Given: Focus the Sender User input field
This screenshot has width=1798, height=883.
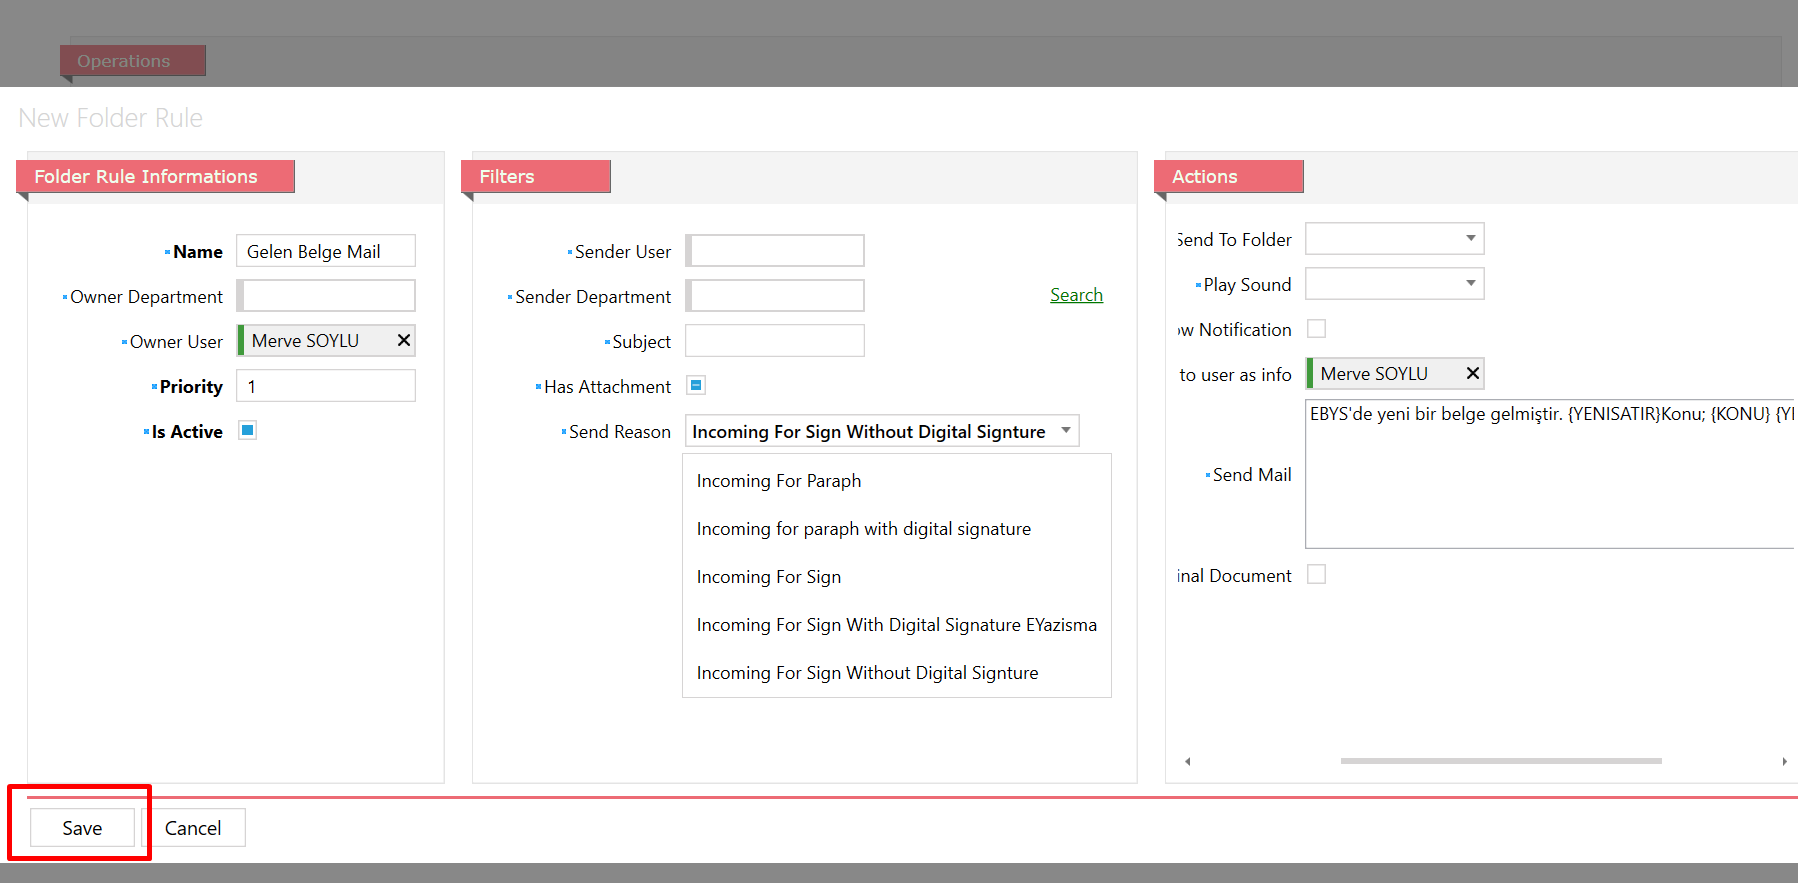Looking at the screenshot, I should point(777,251).
